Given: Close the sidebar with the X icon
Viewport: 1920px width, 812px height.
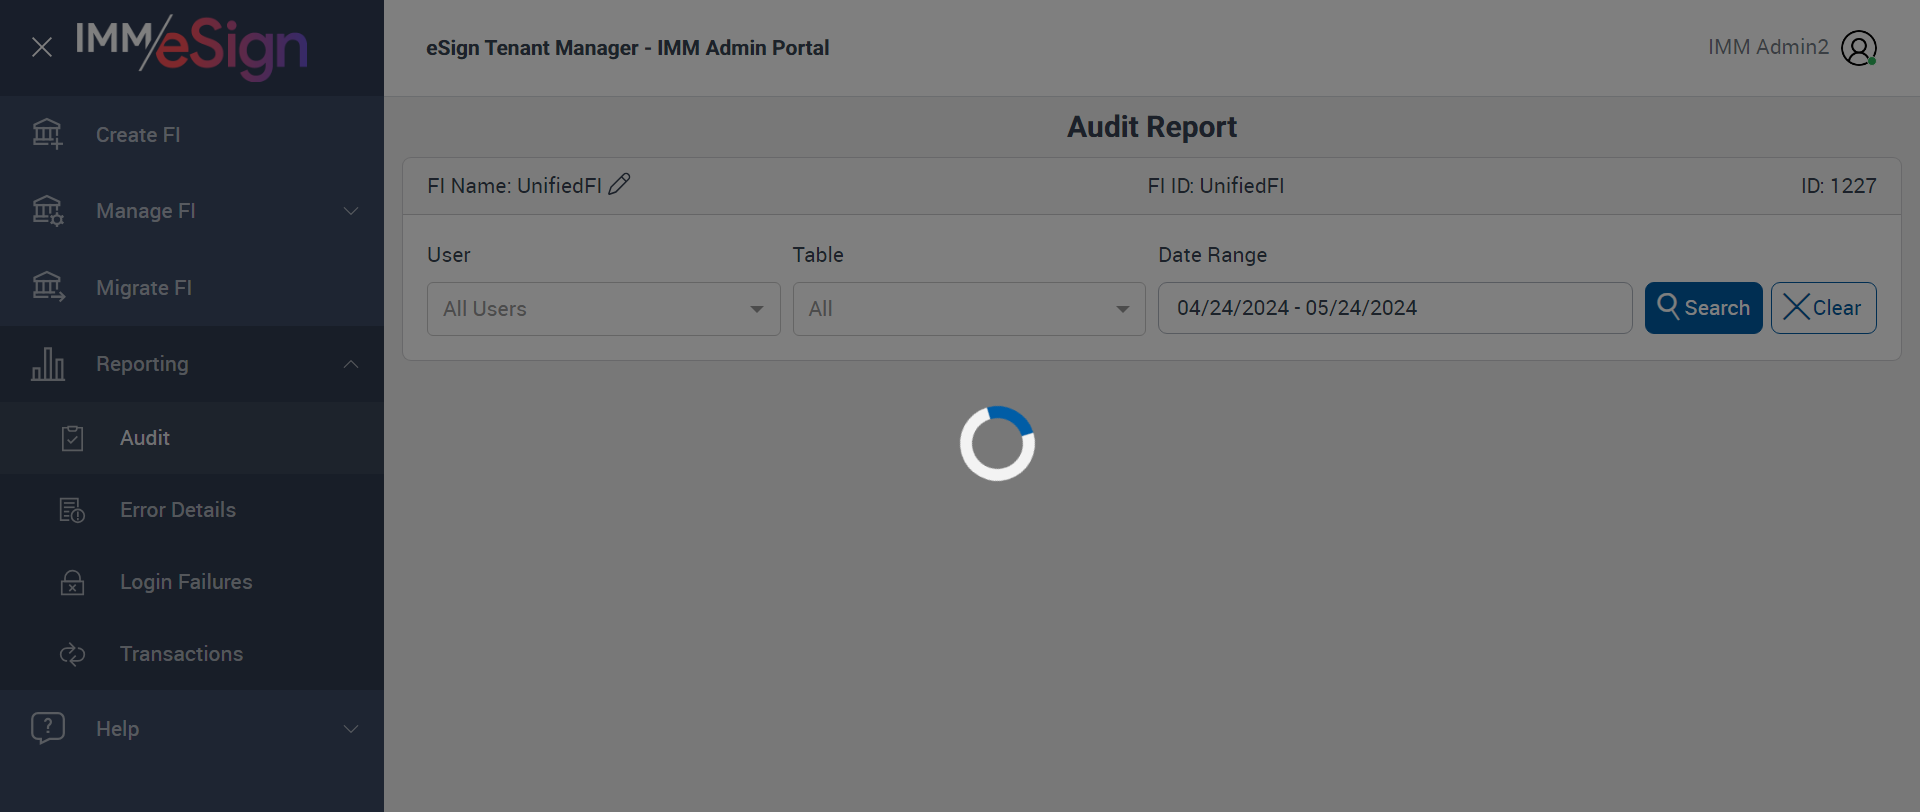Looking at the screenshot, I should click(x=42, y=47).
